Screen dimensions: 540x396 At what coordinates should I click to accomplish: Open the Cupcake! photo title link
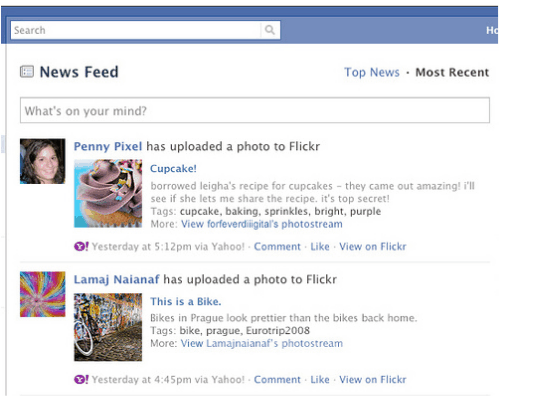[173, 169]
